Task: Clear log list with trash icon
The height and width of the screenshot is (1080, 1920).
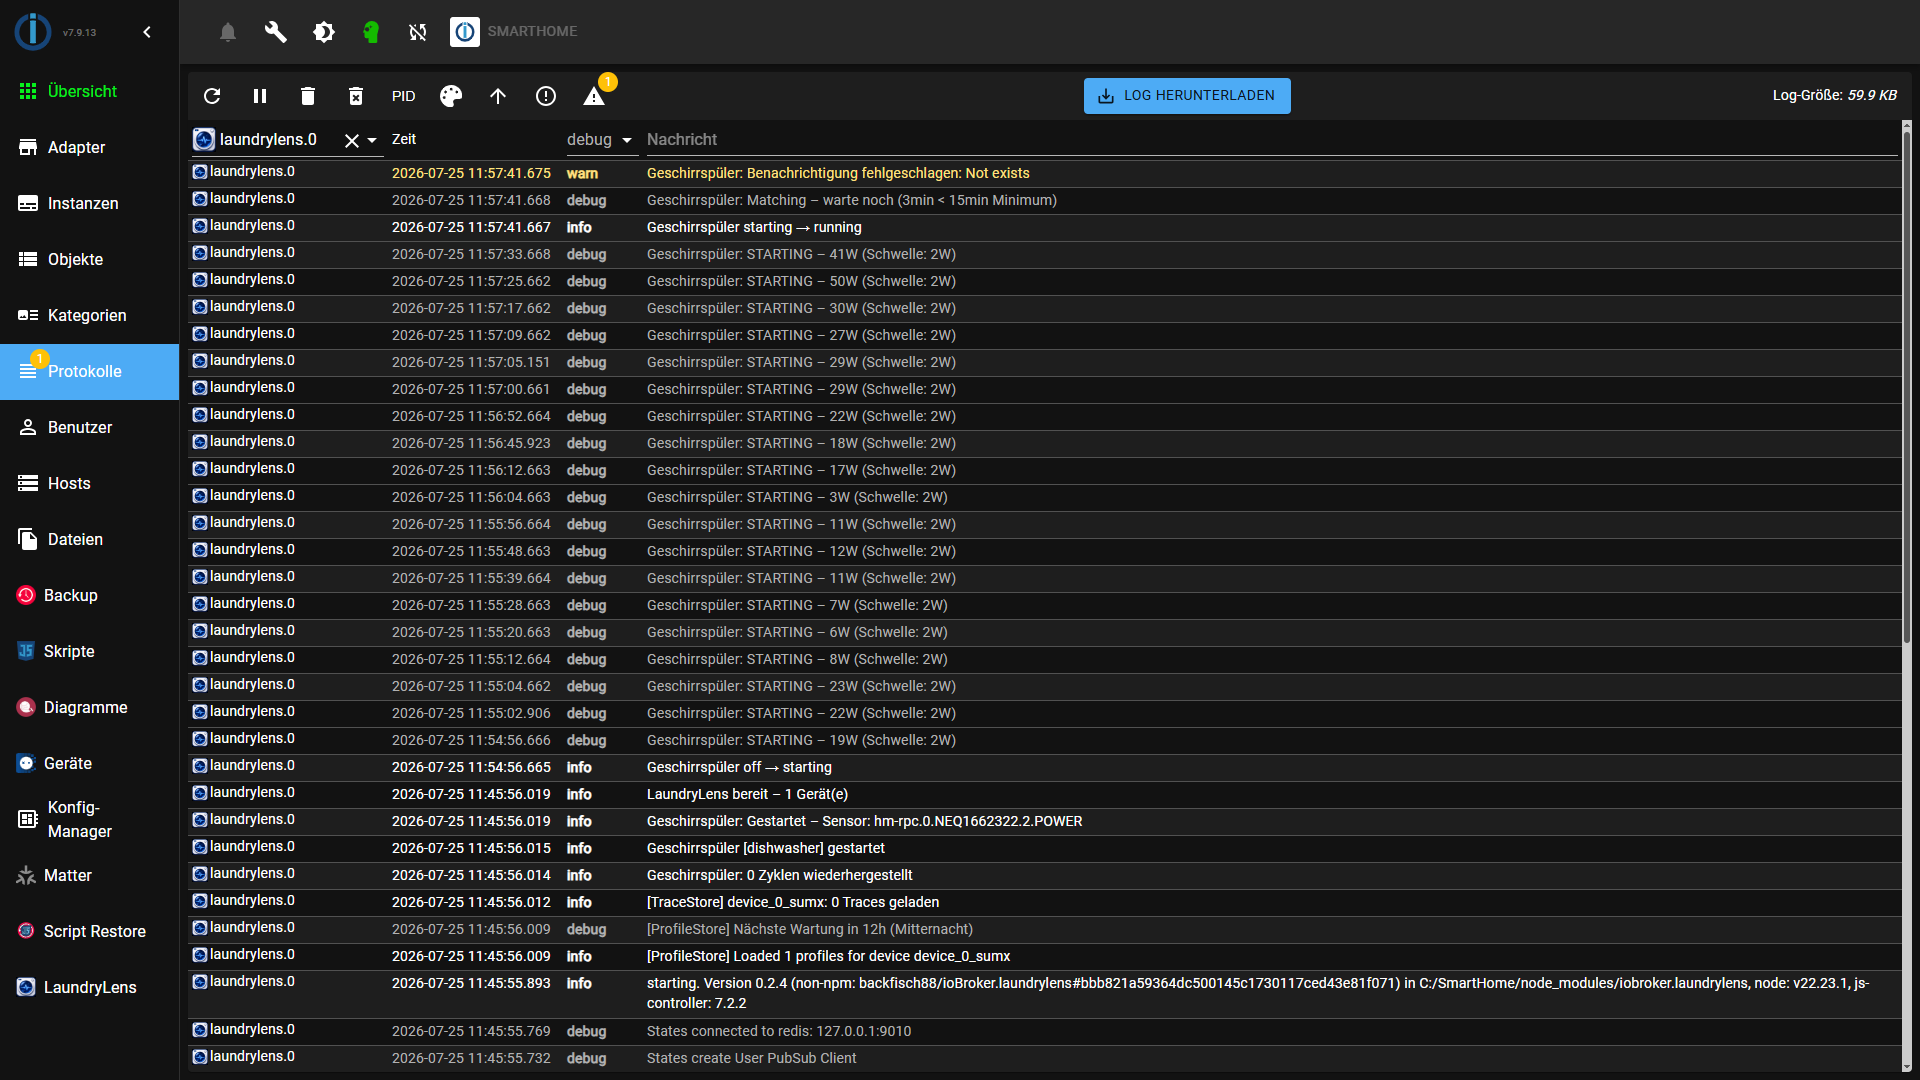Action: pyautogui.click(x=308, y=96)
